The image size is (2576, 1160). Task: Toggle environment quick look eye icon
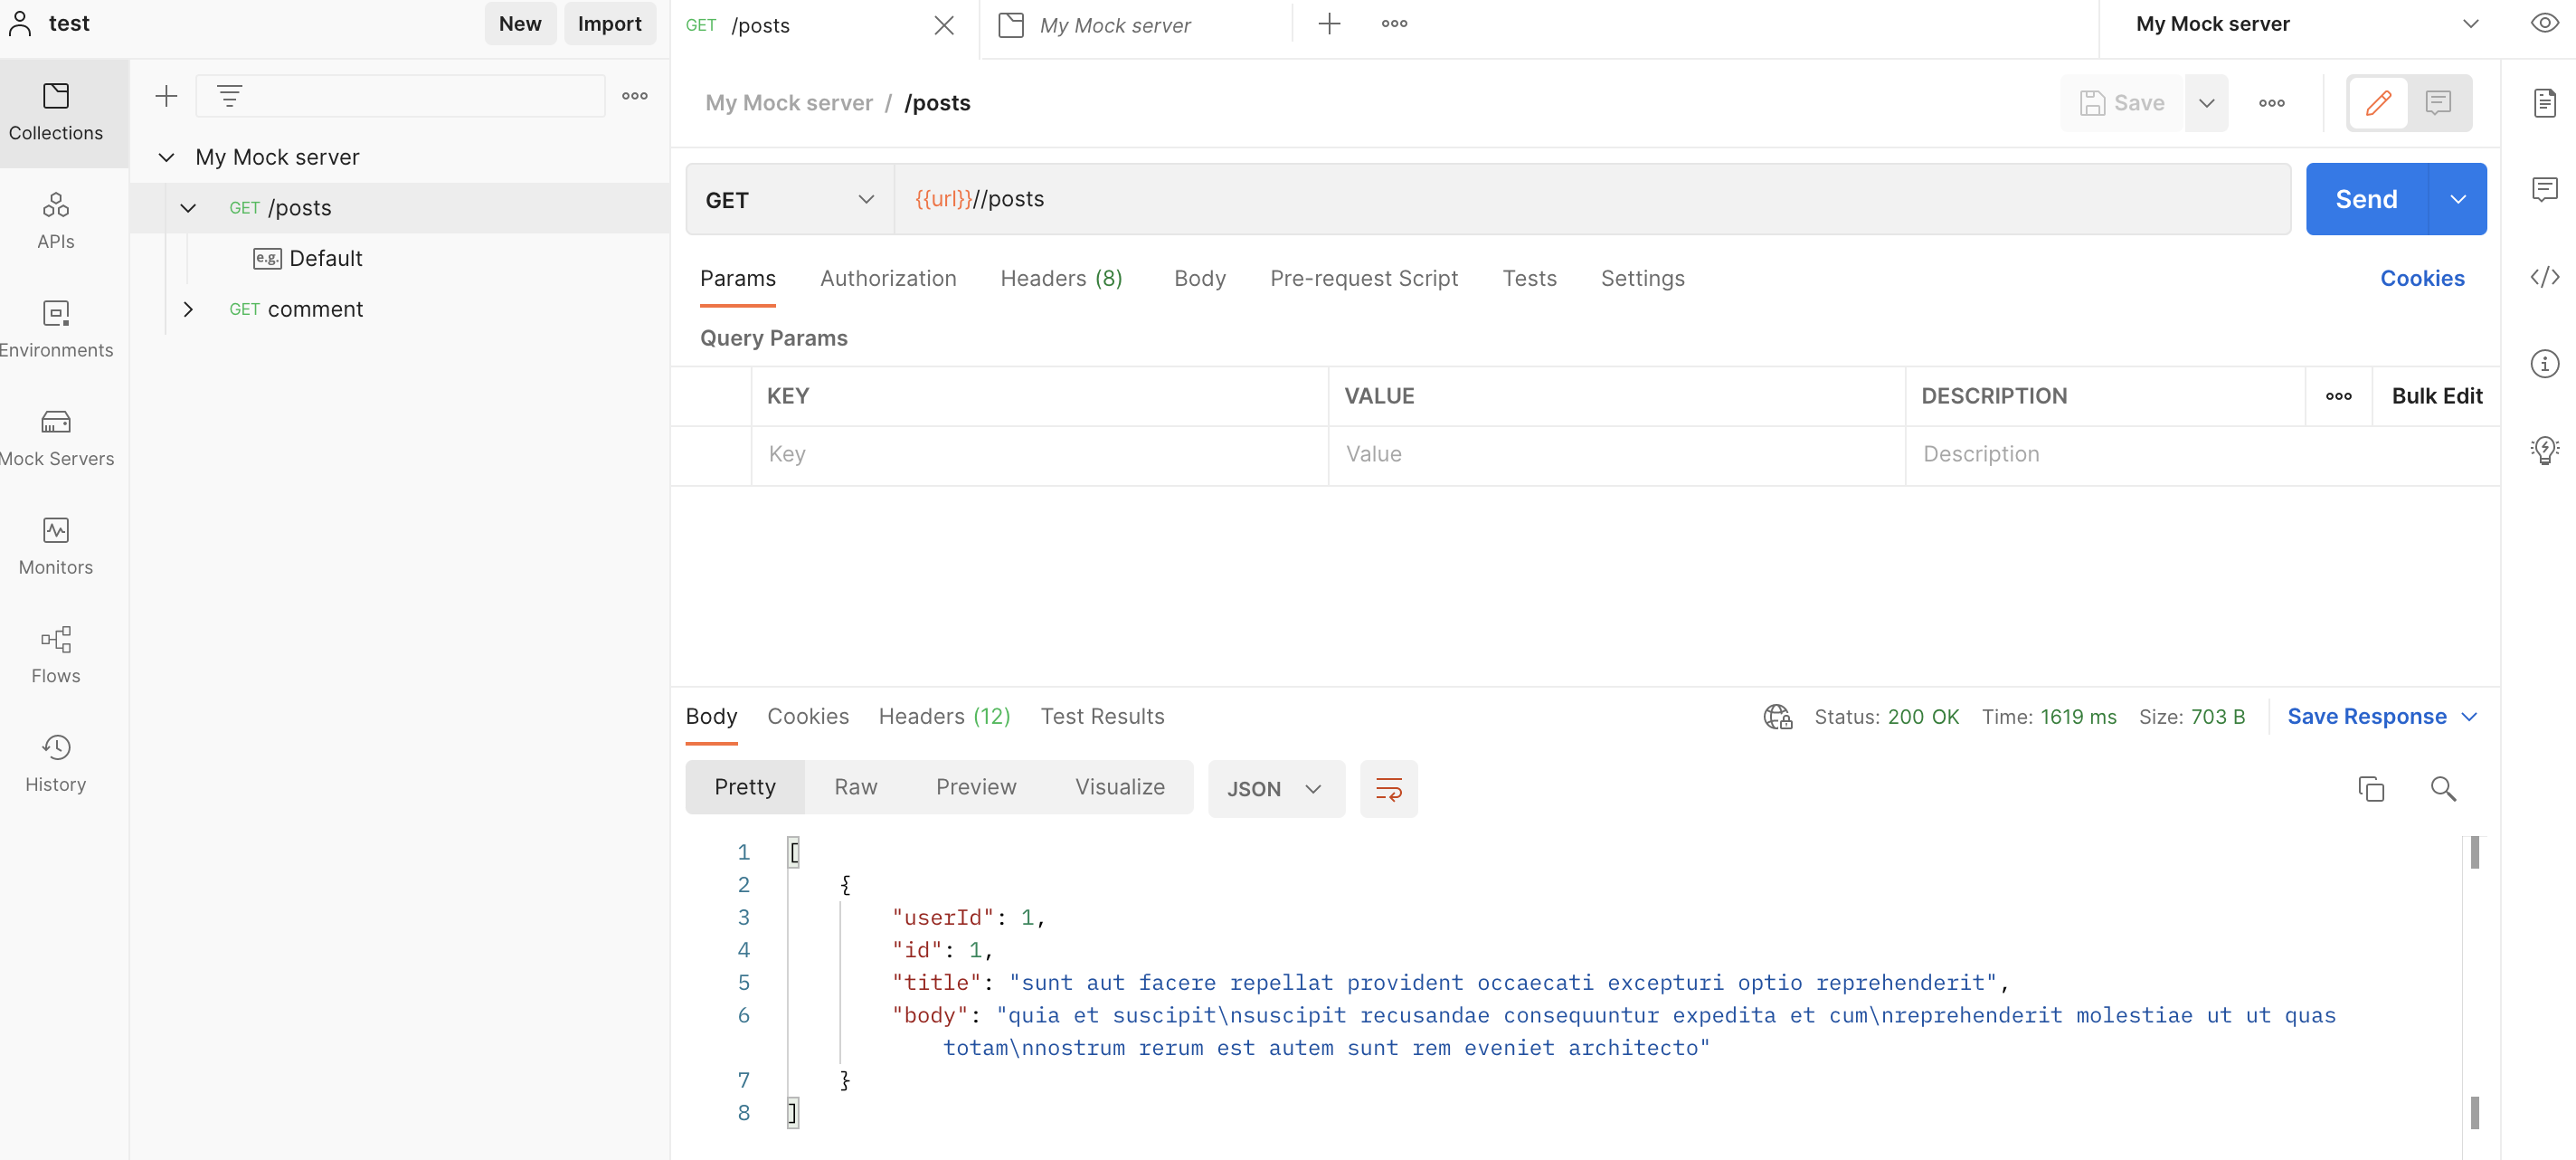[x=2544, y=23]
